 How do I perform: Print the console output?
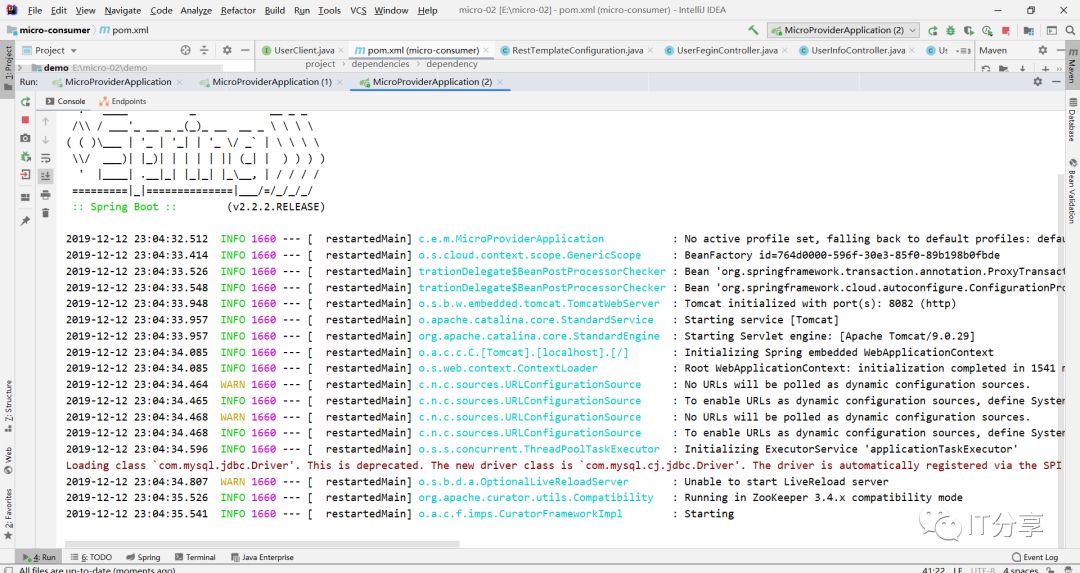click(45, 195)
